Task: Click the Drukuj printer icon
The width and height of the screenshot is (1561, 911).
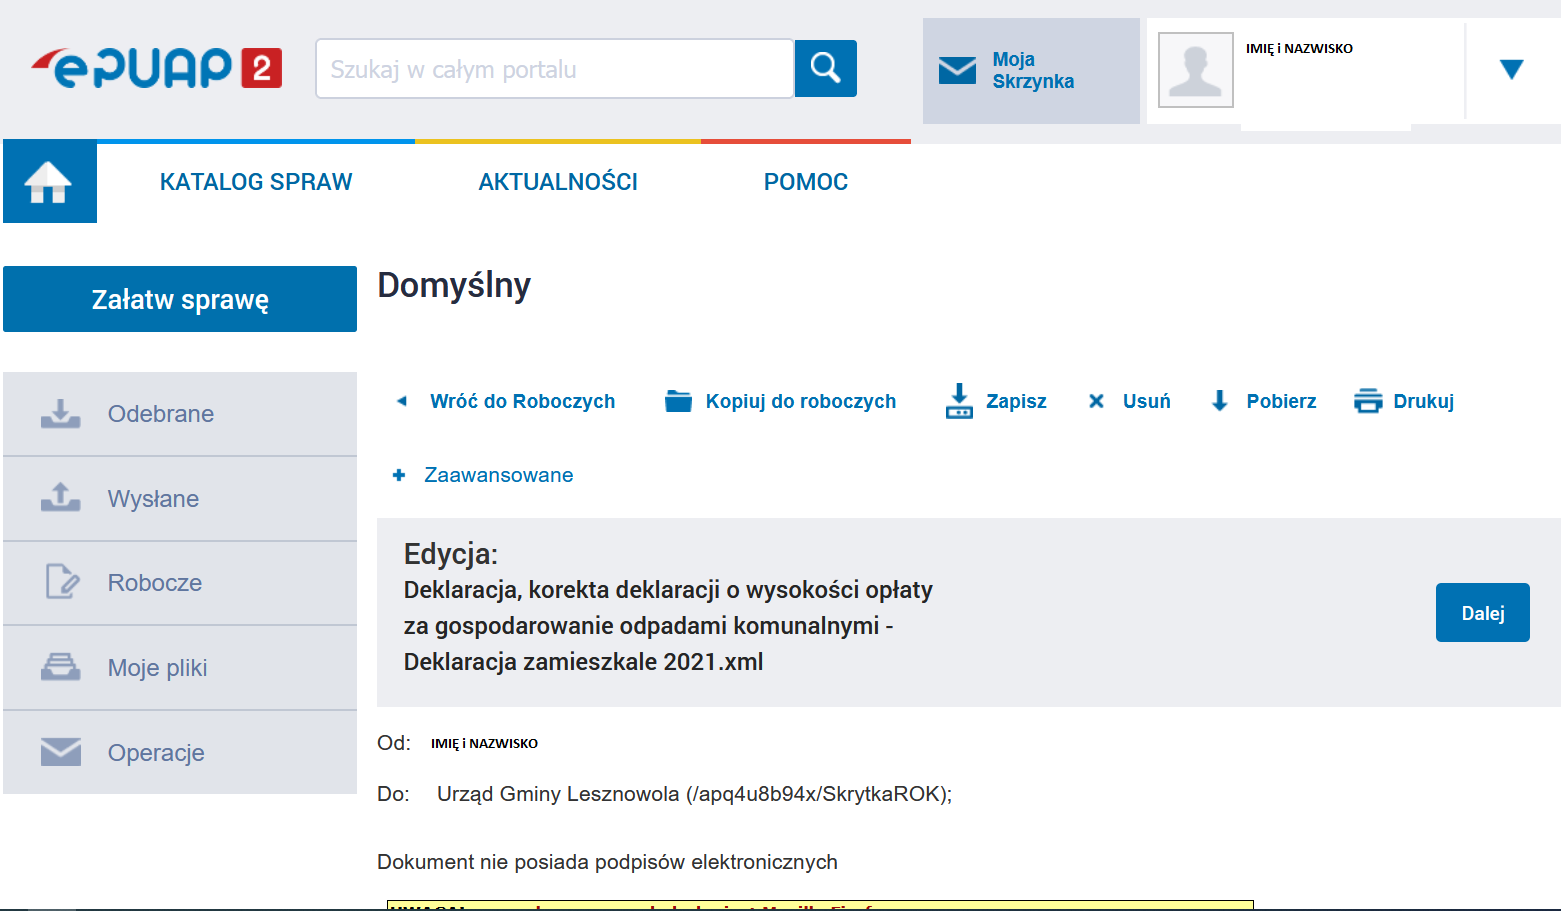Action: tap(1367, 401)
